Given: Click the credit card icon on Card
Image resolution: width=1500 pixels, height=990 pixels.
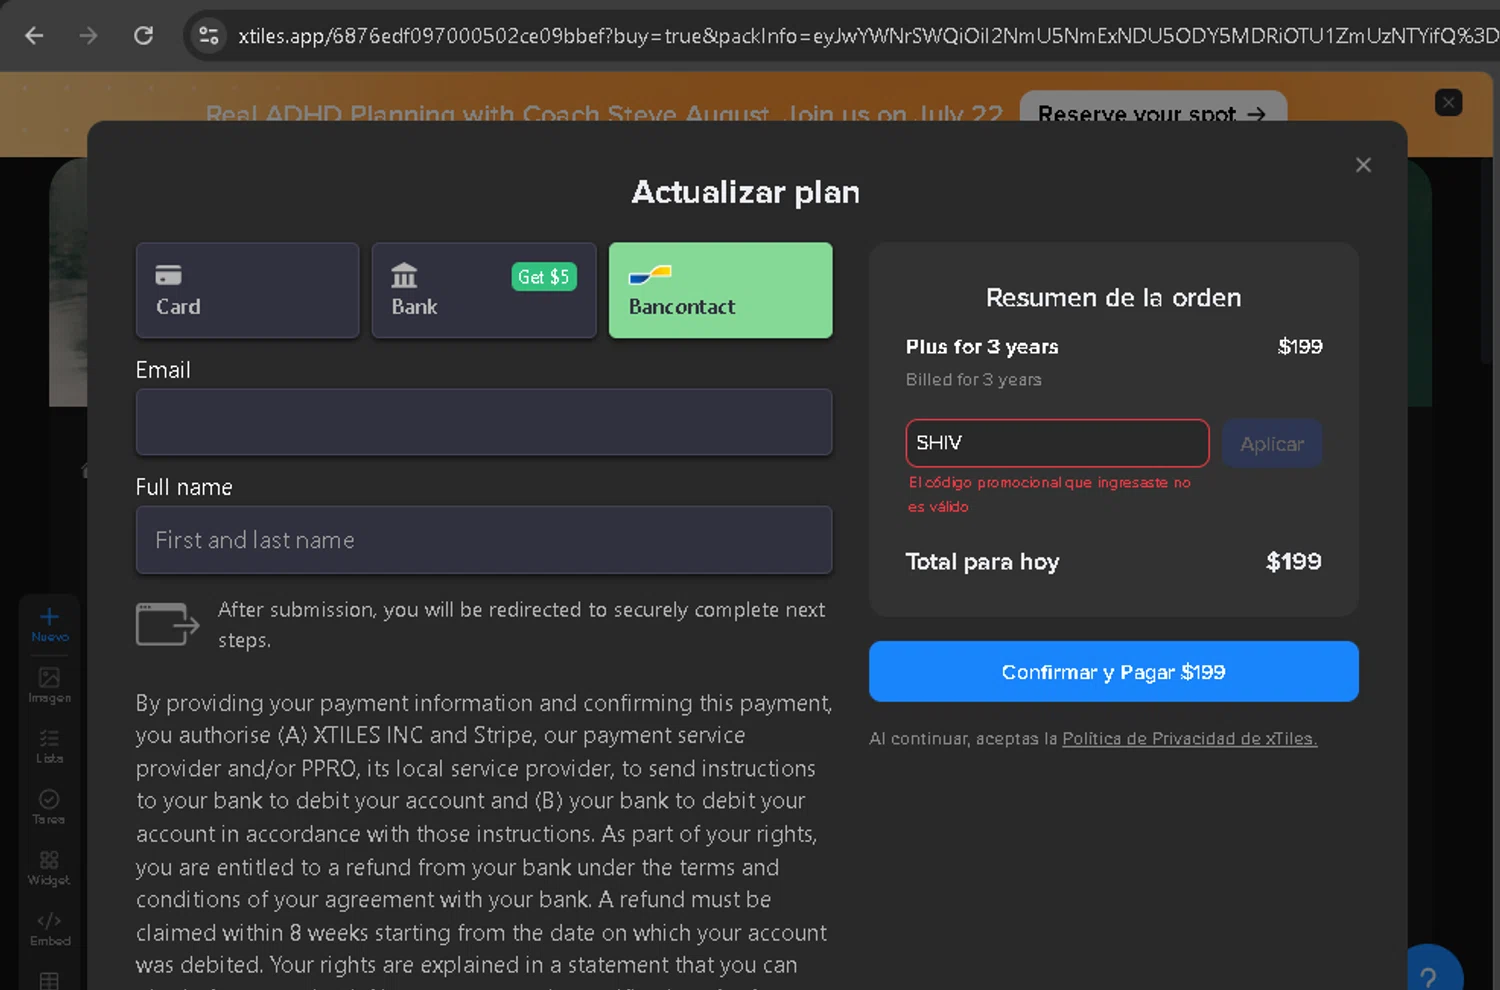Looking at the screenshot, I should 168,274.
